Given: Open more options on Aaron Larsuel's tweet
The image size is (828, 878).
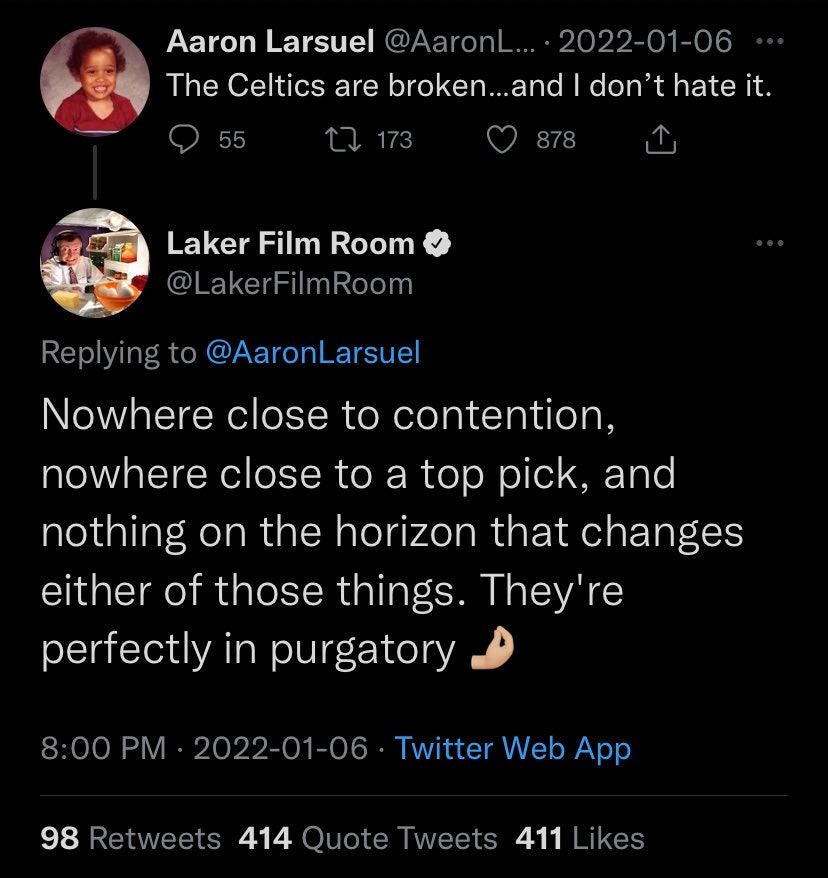Looking at the screenshot, I should click(x=771, y=42).
